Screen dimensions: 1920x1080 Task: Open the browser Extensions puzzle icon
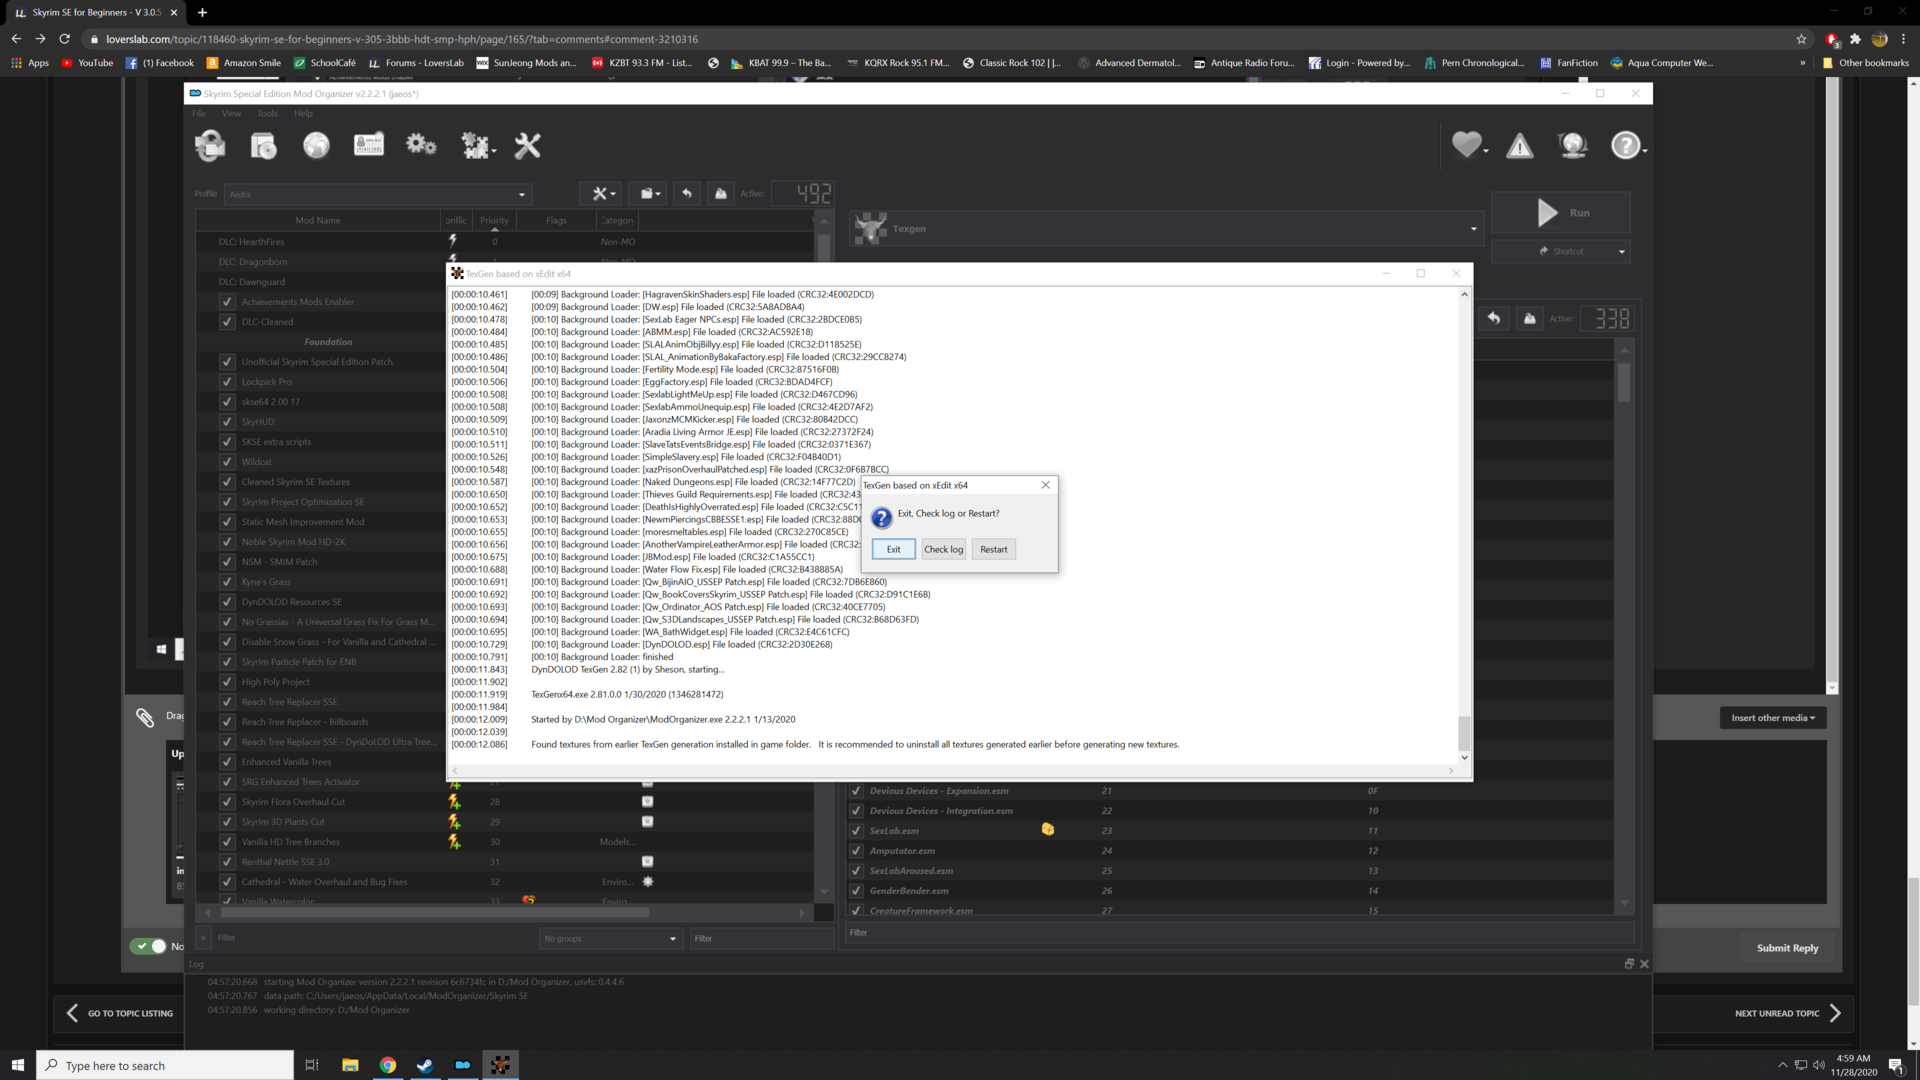tap(1855, 39)
